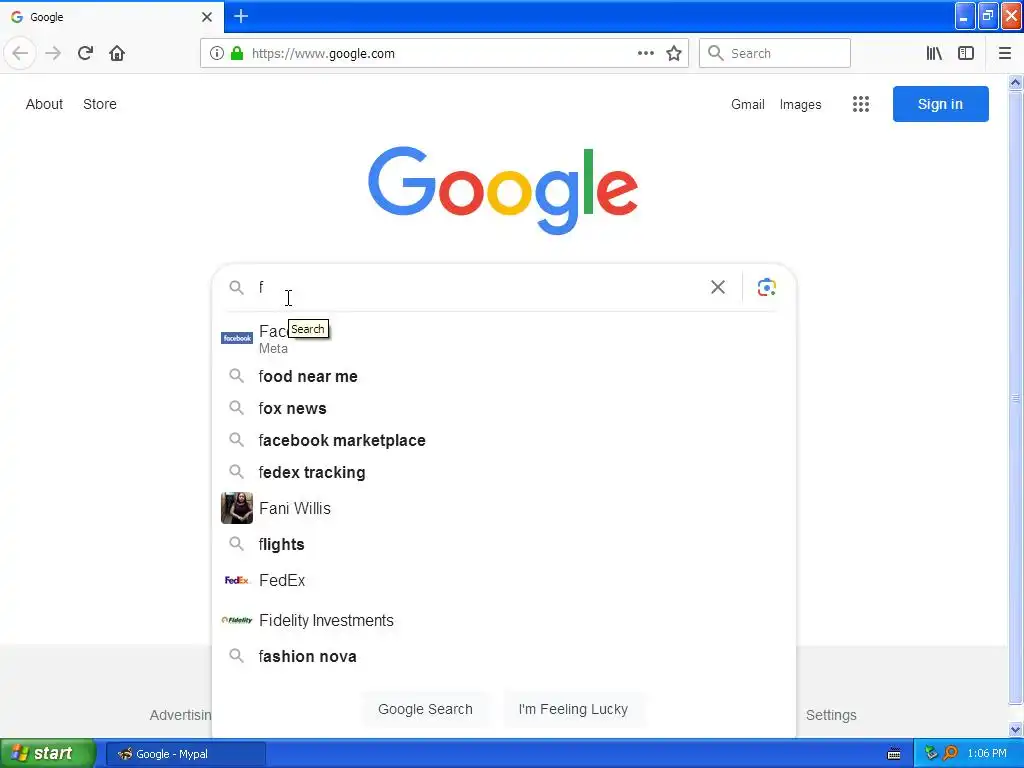Open the Library toolbar icon
The height and width of the screenshot is (768, 1024).
934,54
